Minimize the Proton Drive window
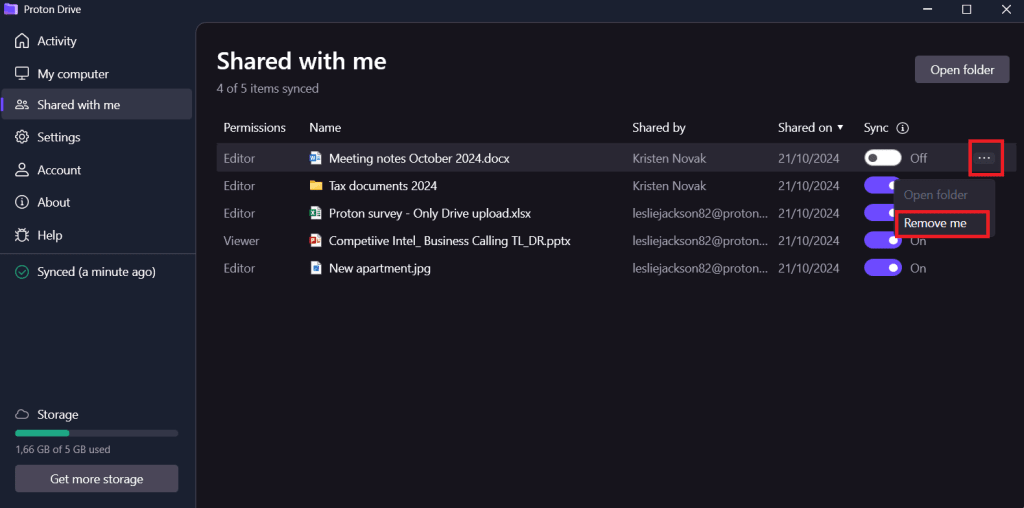The image size is (1024, 508). coord(927,9)
